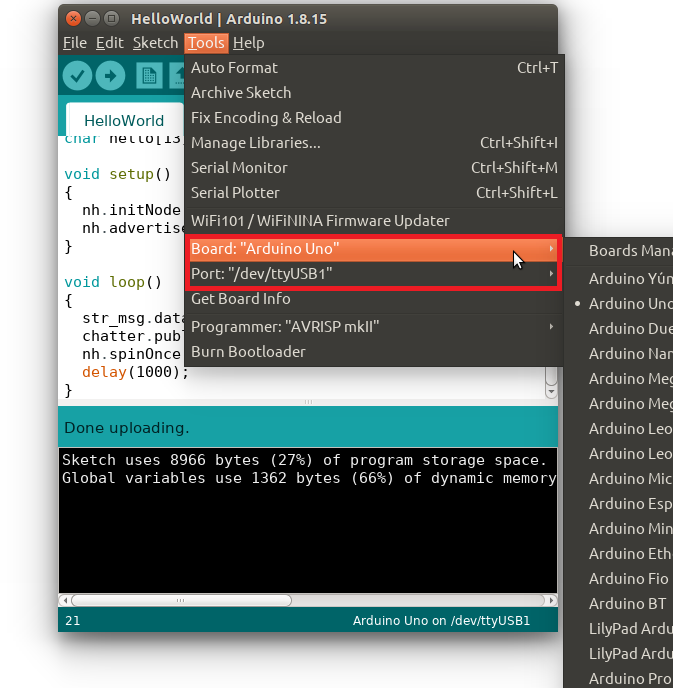
Task: Click the "Global variables use 1362 bytes" line
Action: 309,478
